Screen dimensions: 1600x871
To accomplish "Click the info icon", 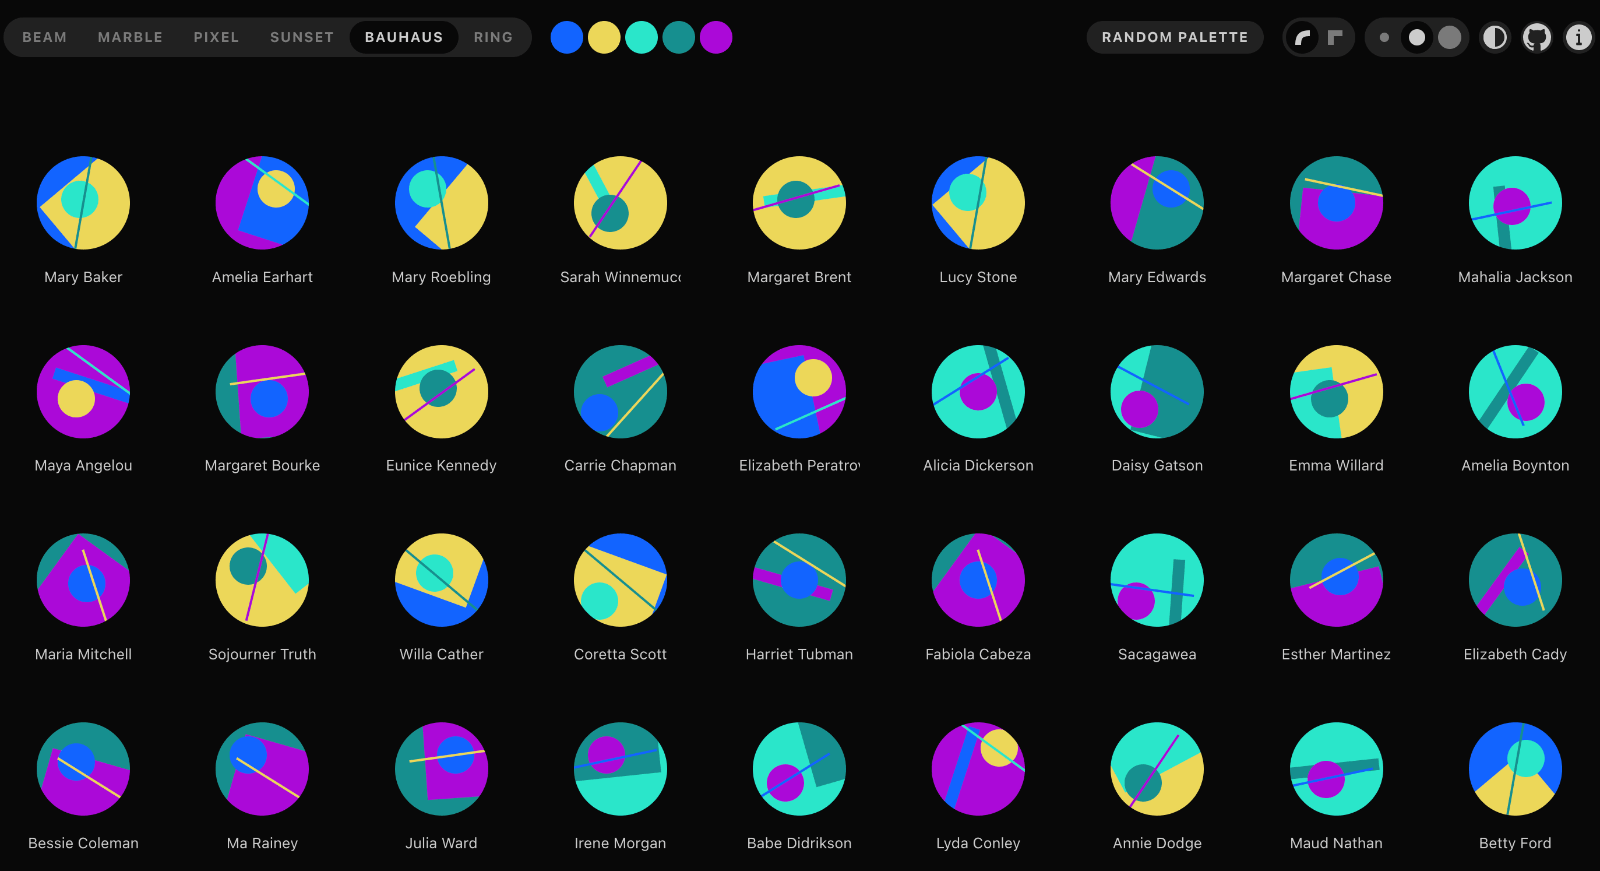I will (1578, 38).
